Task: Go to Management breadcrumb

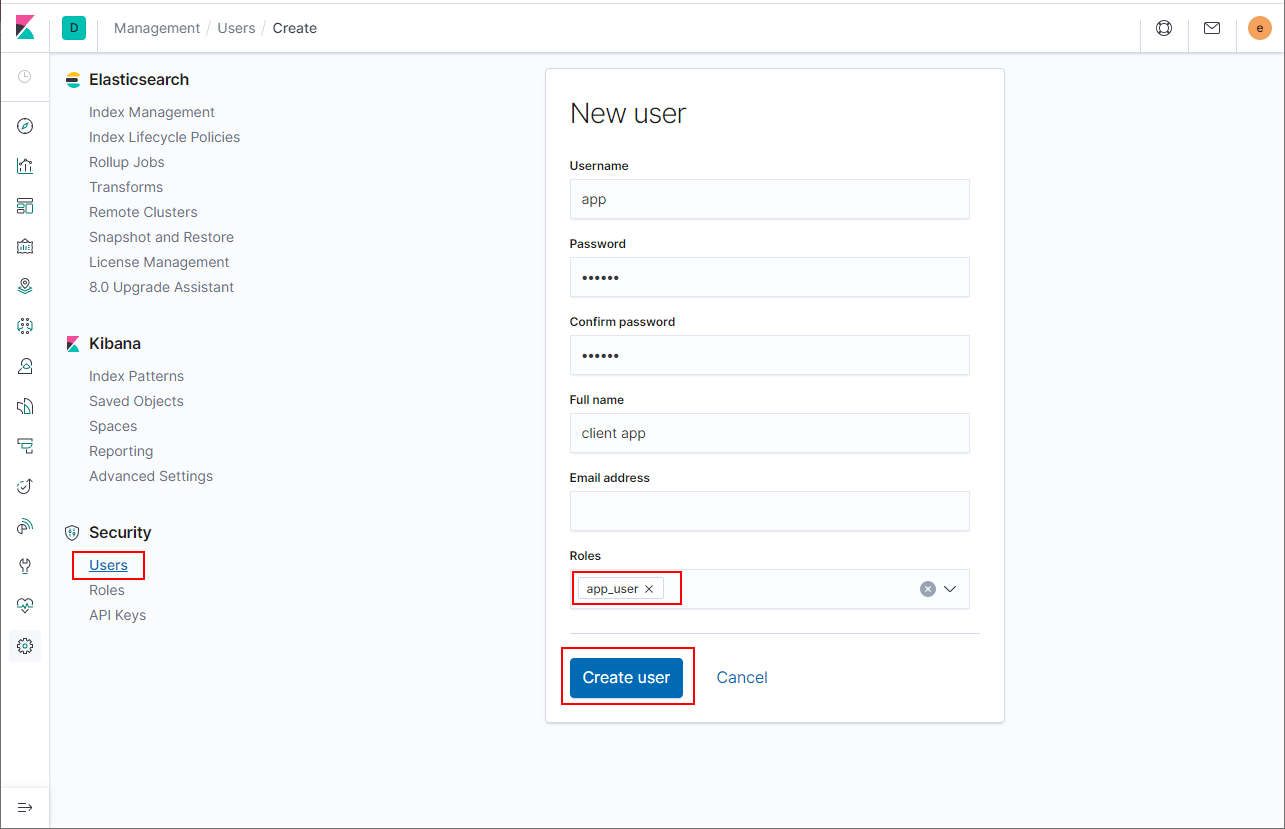Action: (157, 28)
